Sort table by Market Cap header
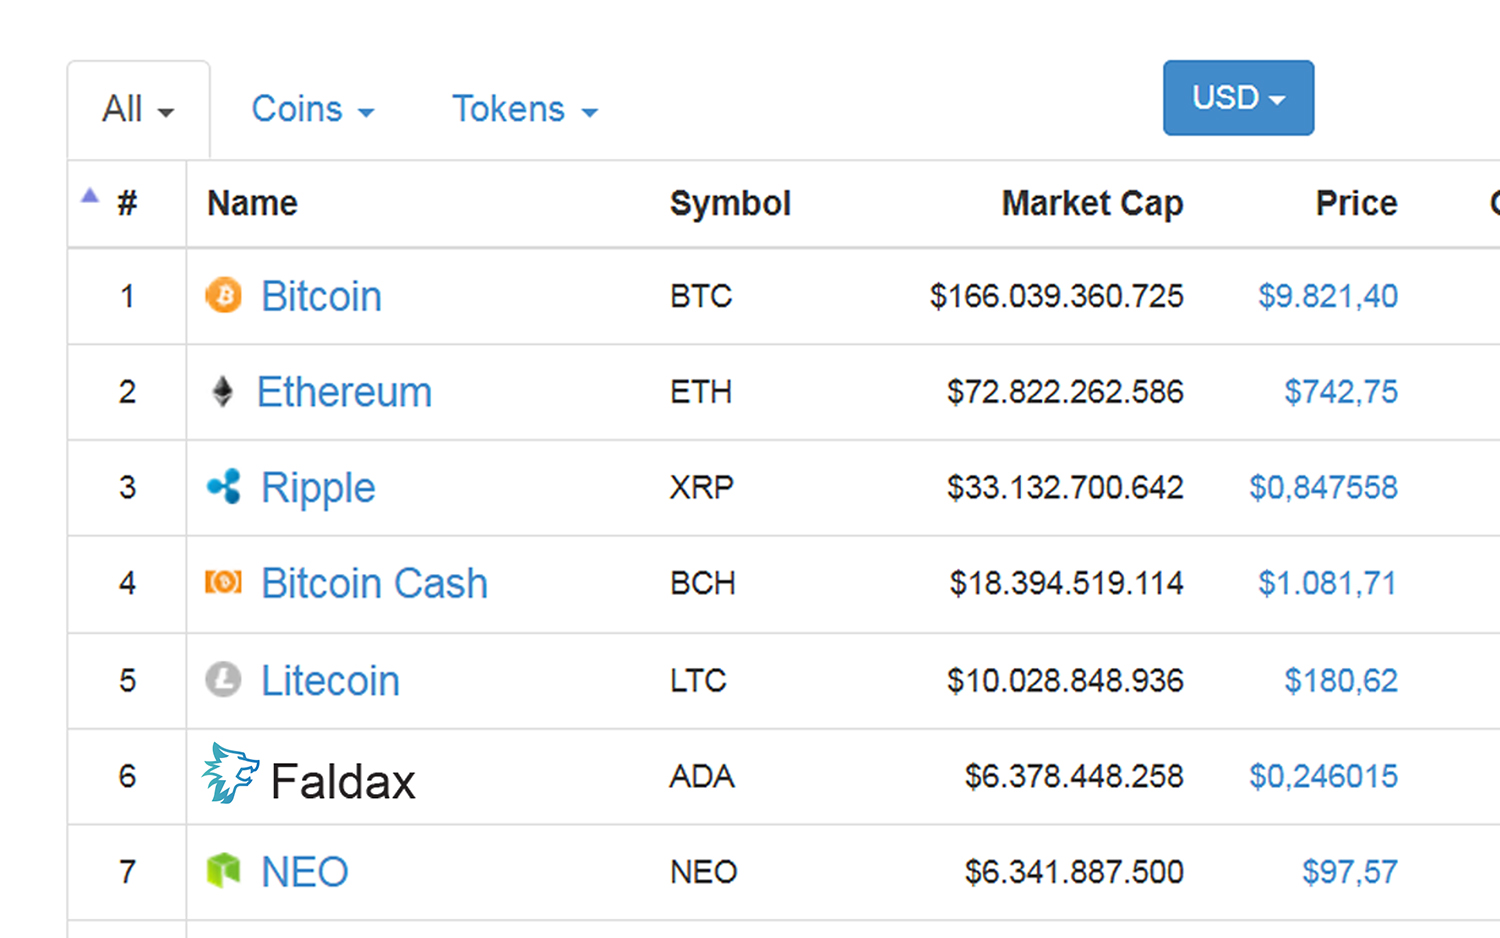This screenshot has width=1500, height=938. pos(1092,203)
